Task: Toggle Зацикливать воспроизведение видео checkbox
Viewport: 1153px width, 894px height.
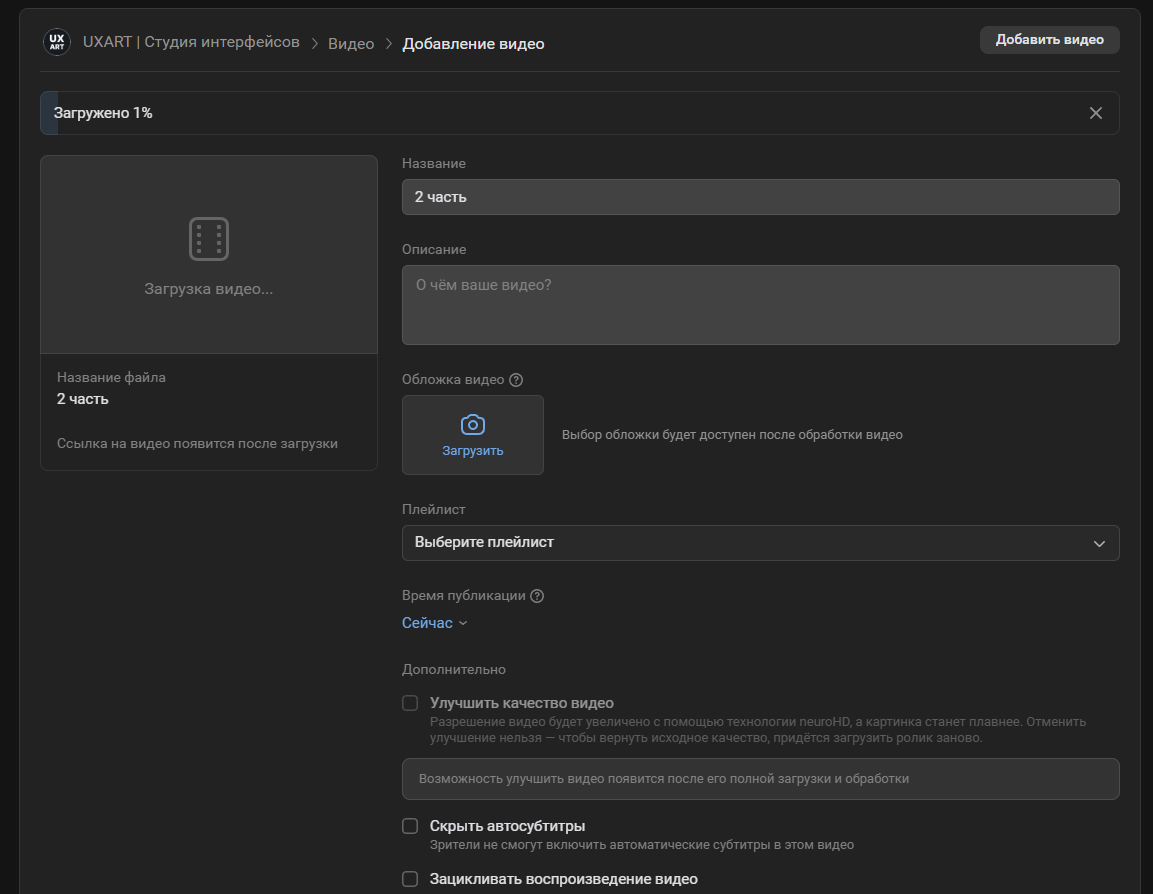Action: [x=410, y=879]
